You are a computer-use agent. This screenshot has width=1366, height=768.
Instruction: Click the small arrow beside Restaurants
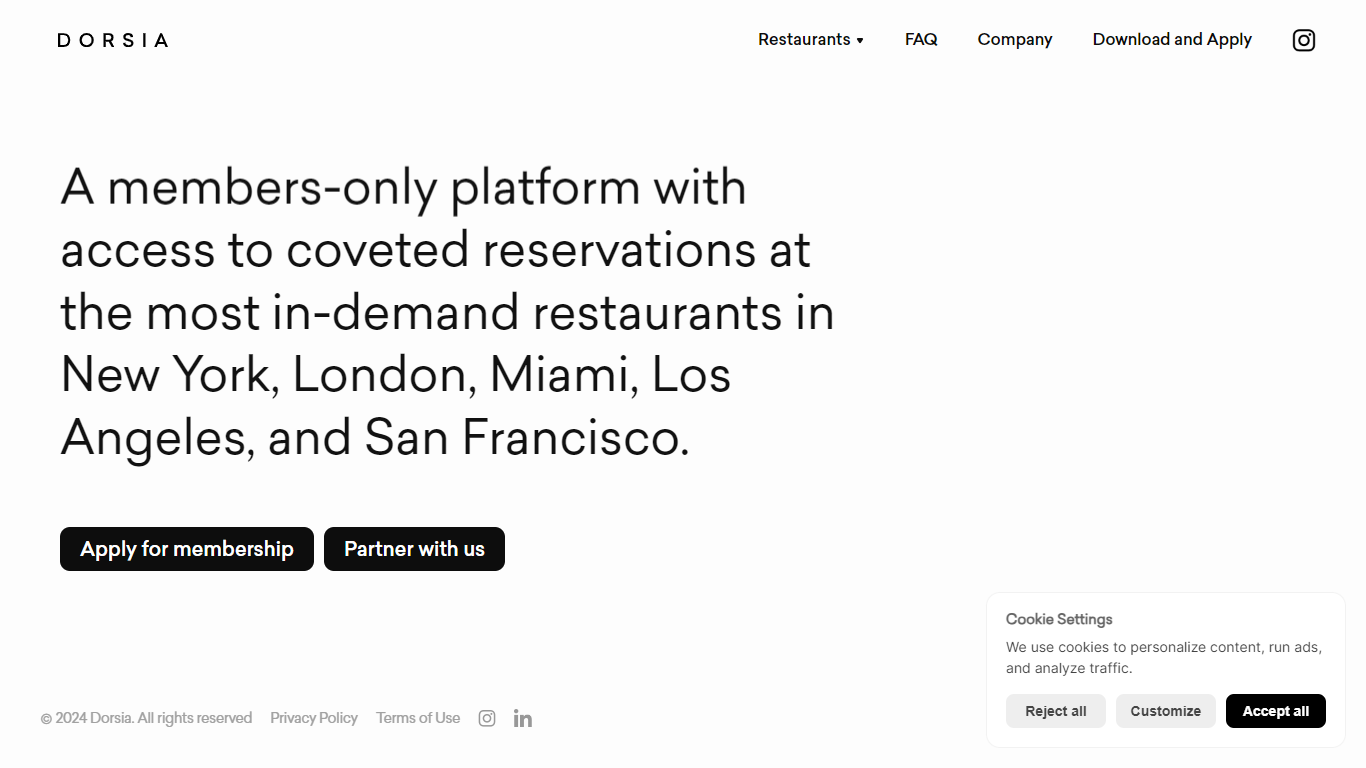(x=860, y=40)
